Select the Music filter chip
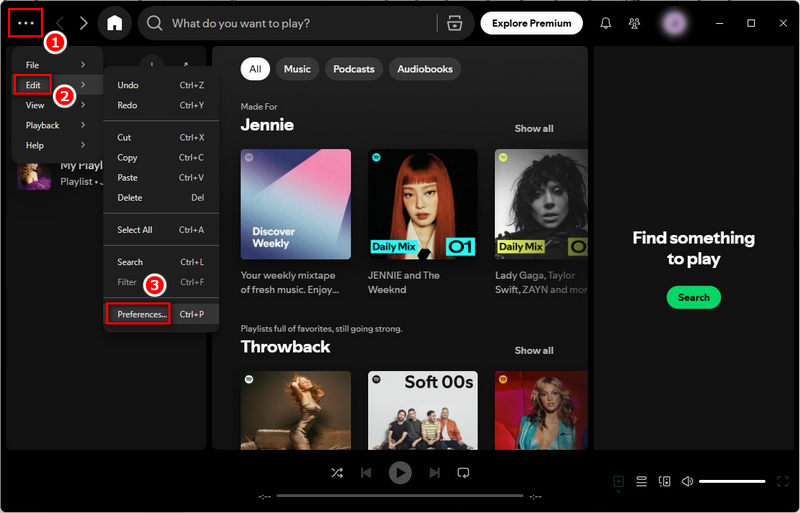Screen dimensions: 800x513 [x=297, y=69]
